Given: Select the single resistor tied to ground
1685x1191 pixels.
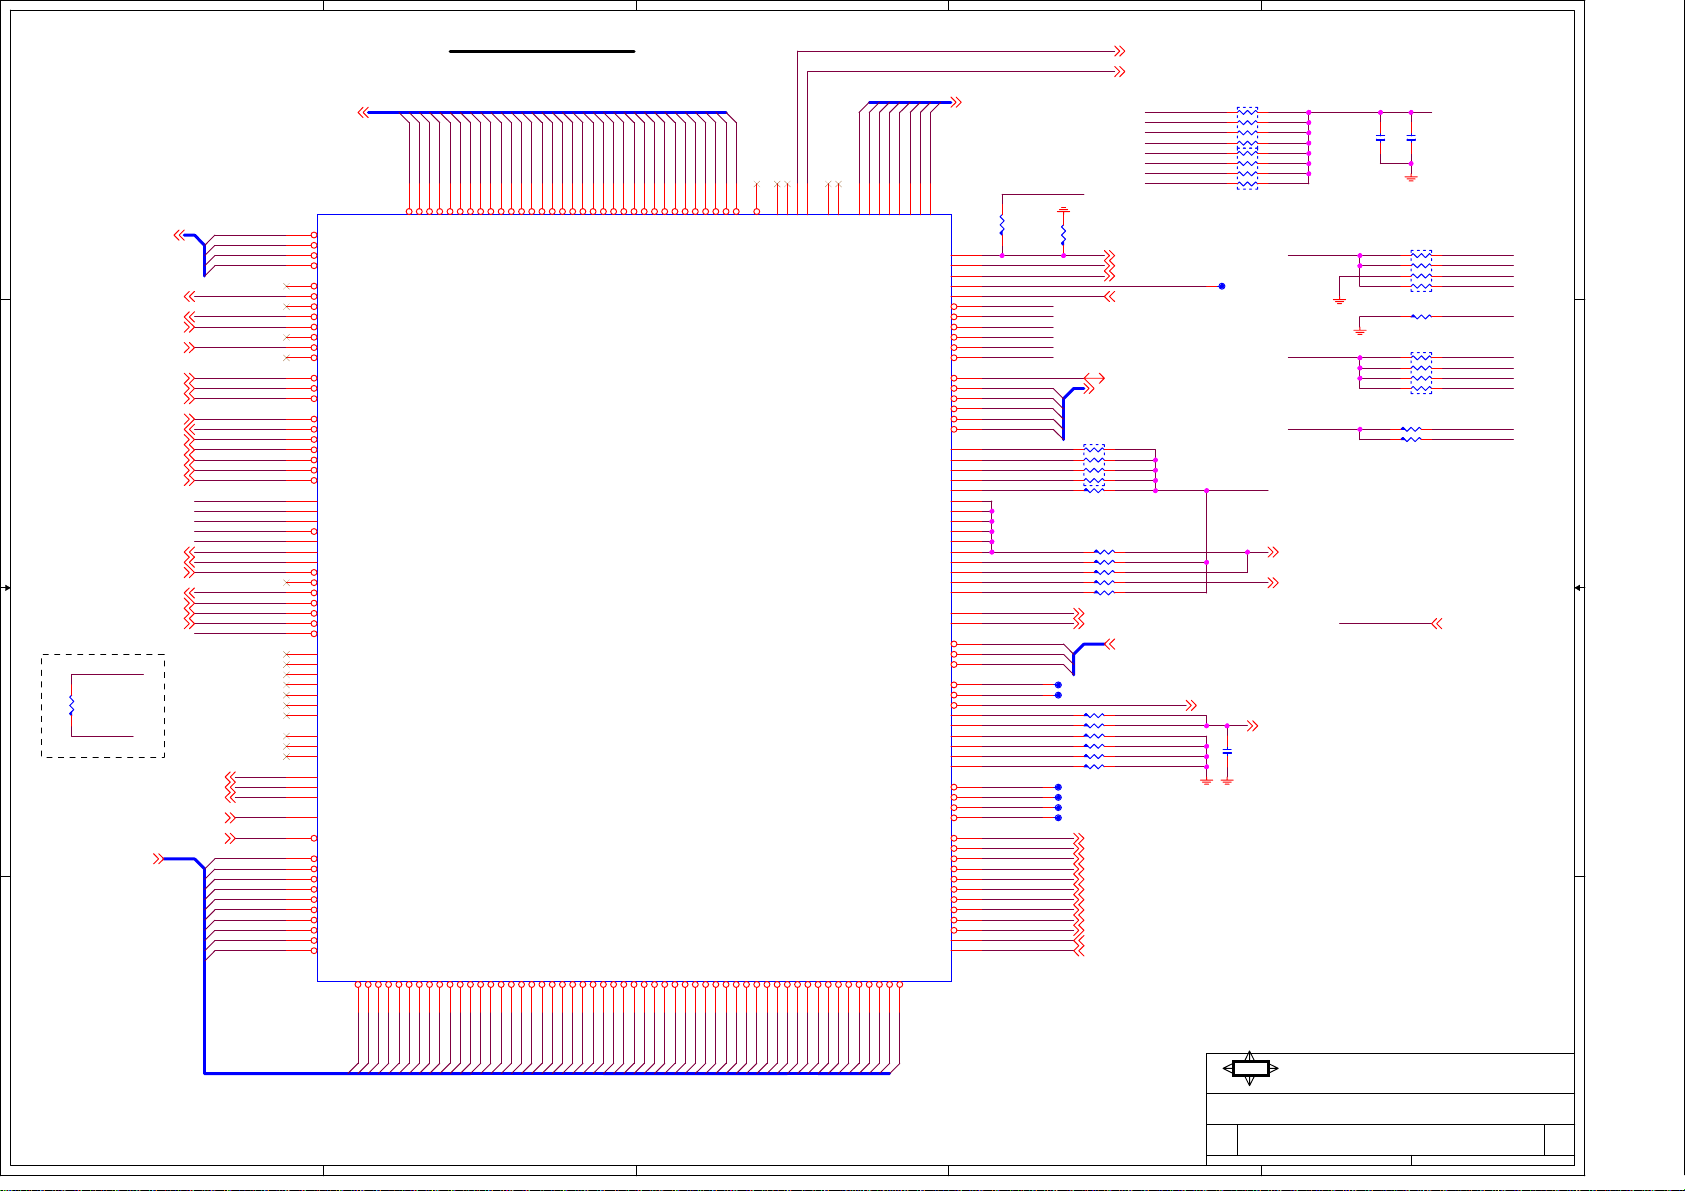Looking at the screenshot, I should [x=1421, y=317].
